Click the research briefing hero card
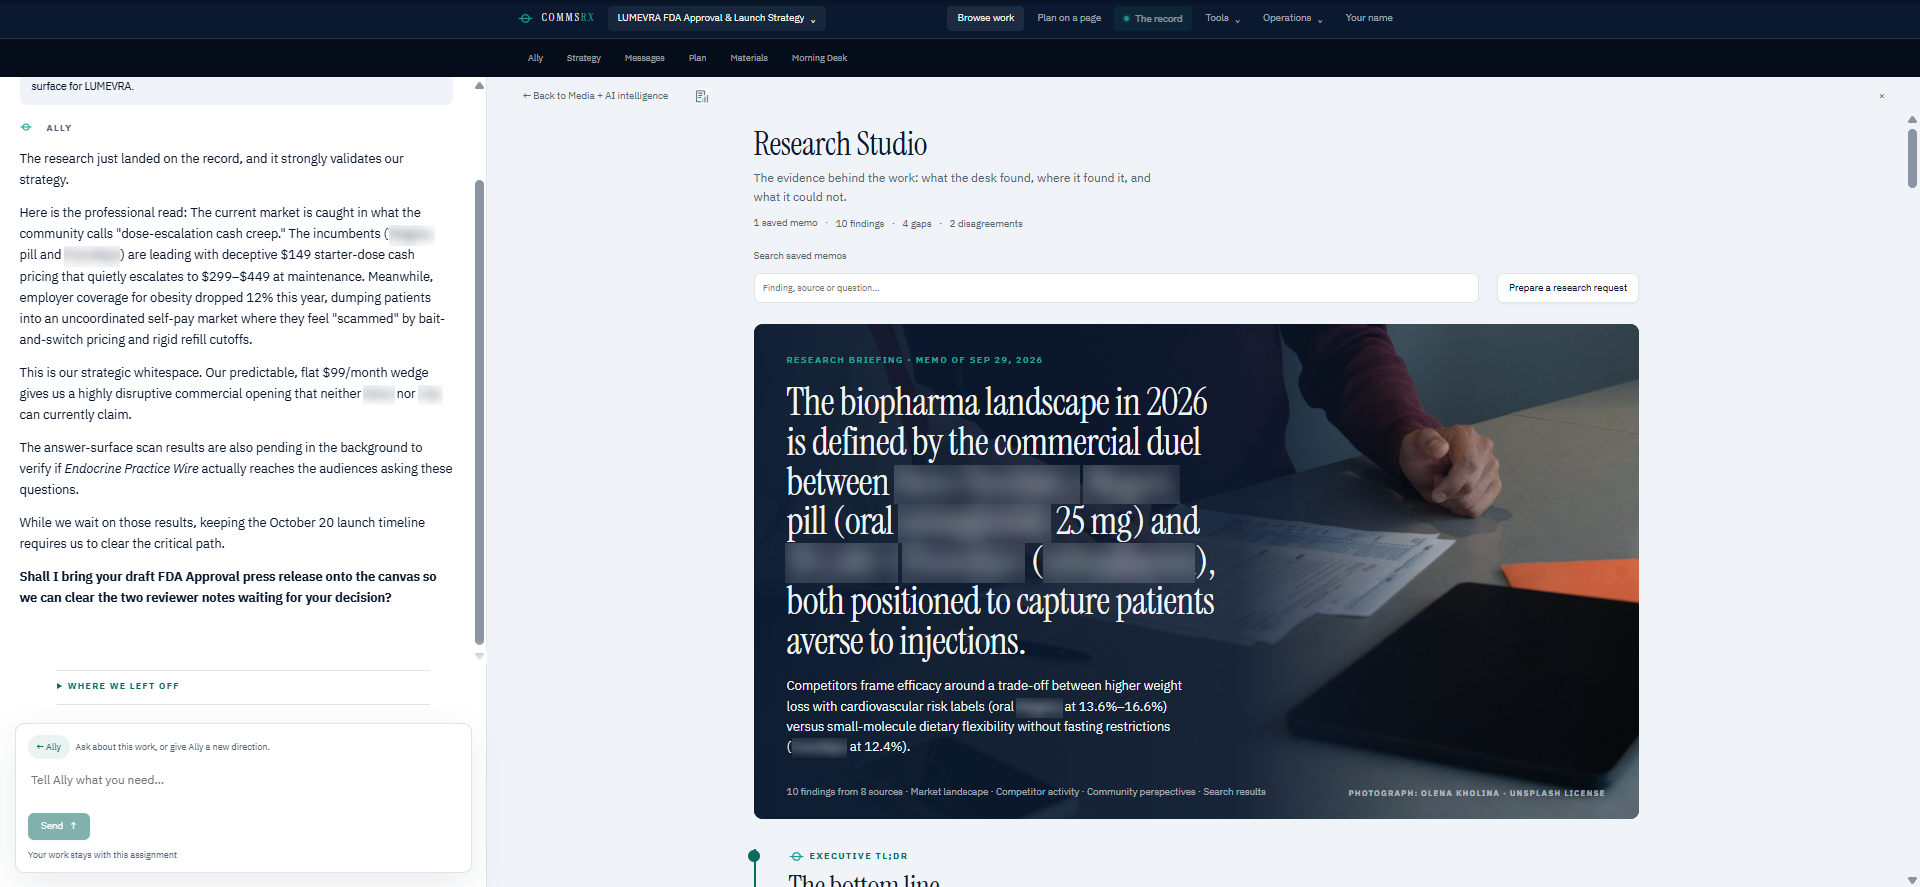This screenshot has width=1920, height=887. tap(1196, 571)
